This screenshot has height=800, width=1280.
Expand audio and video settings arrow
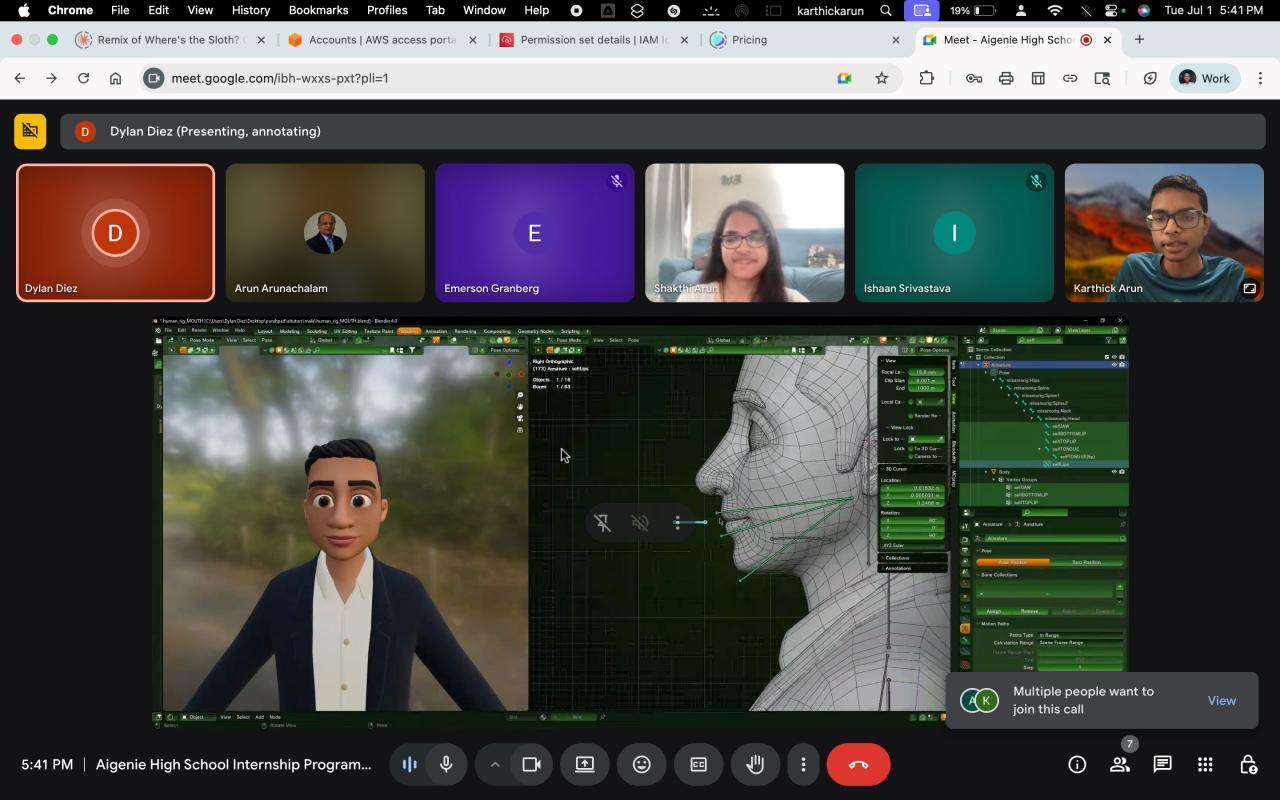(494, 765)
